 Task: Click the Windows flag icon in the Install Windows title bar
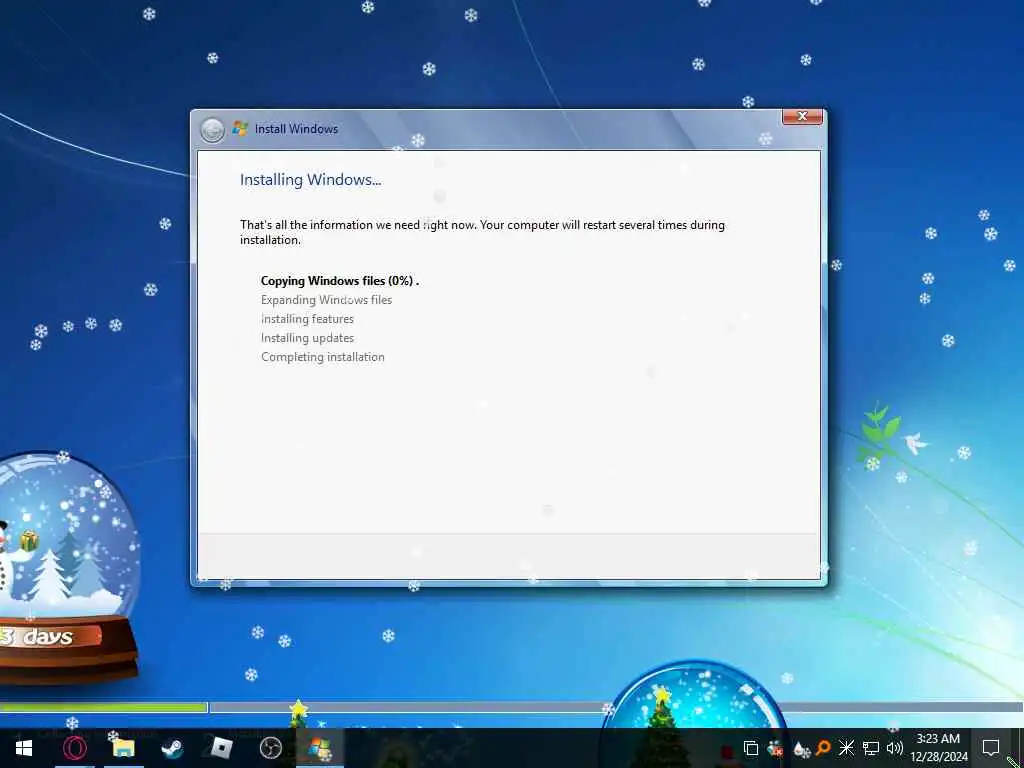tap(240, 129)
